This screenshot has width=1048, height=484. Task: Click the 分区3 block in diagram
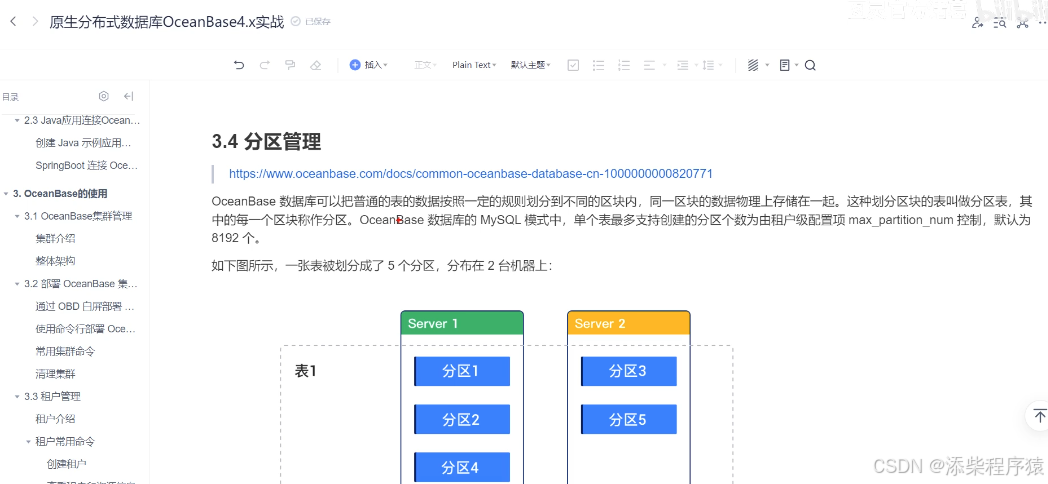tap(628, 371)
